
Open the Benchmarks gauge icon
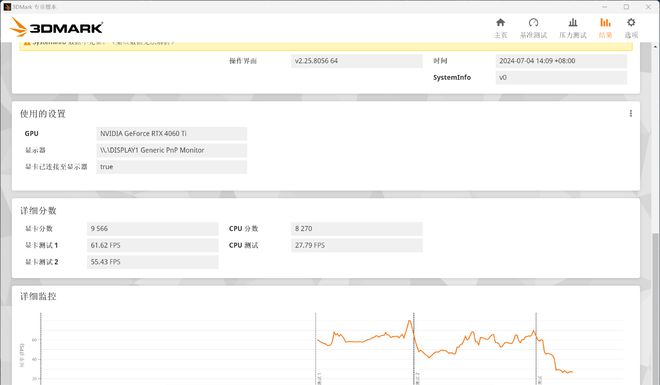(x=533, y=22)
